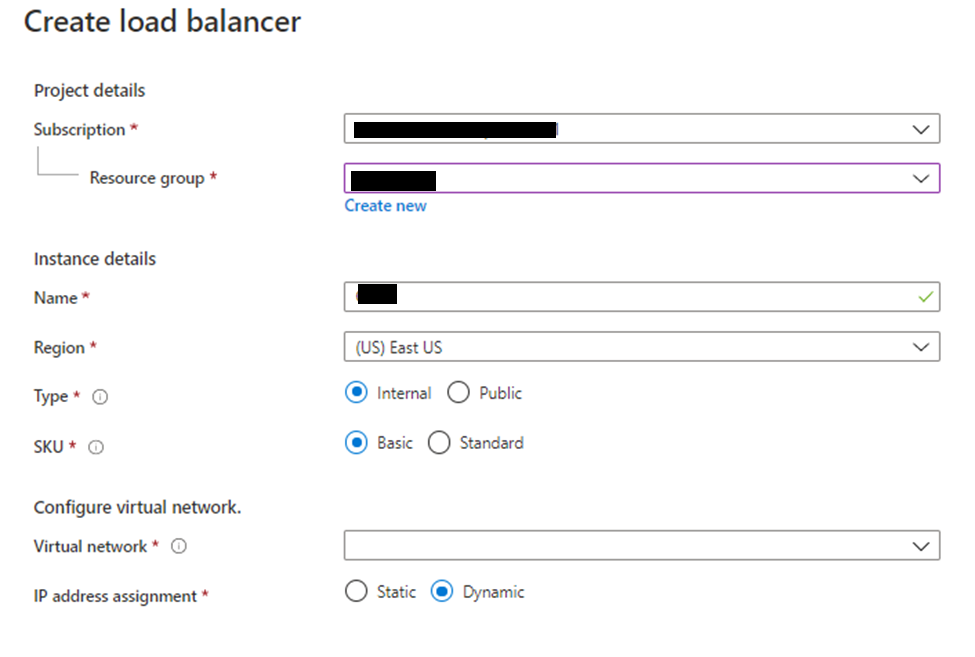
Task: Open the Subscription dropdown
Action: click(642, 129)
